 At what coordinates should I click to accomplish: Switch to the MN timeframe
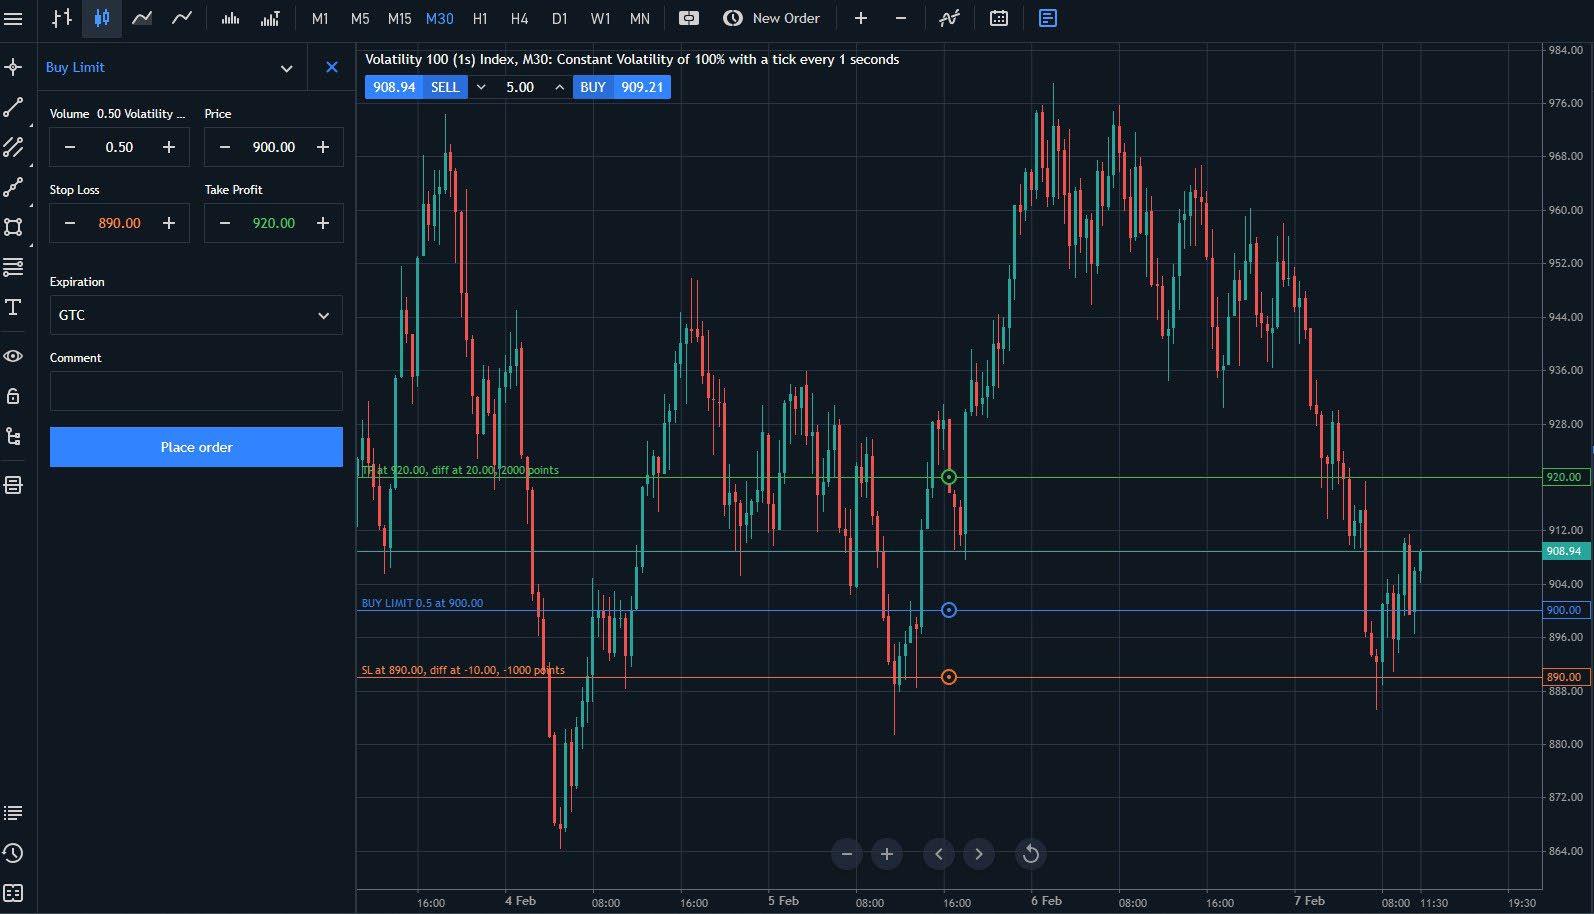pyautogui.click(x=640, y=18)
